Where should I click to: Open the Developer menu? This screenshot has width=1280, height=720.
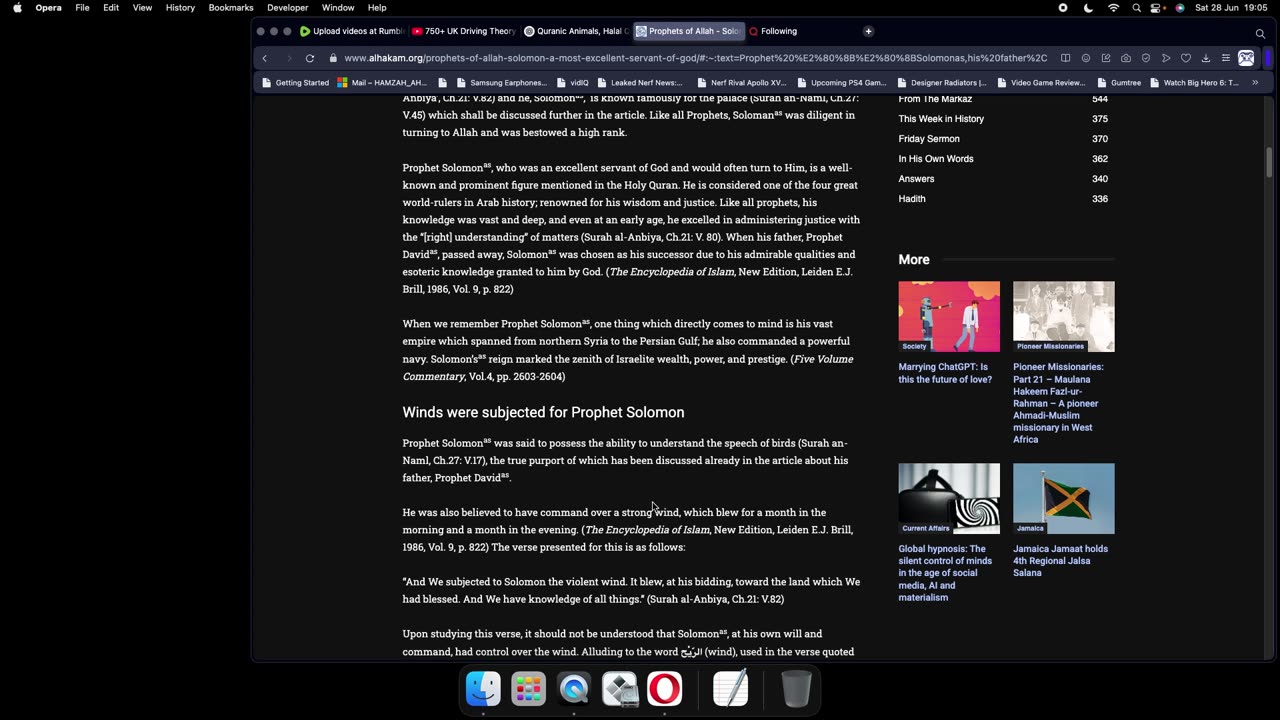[287, 7]
